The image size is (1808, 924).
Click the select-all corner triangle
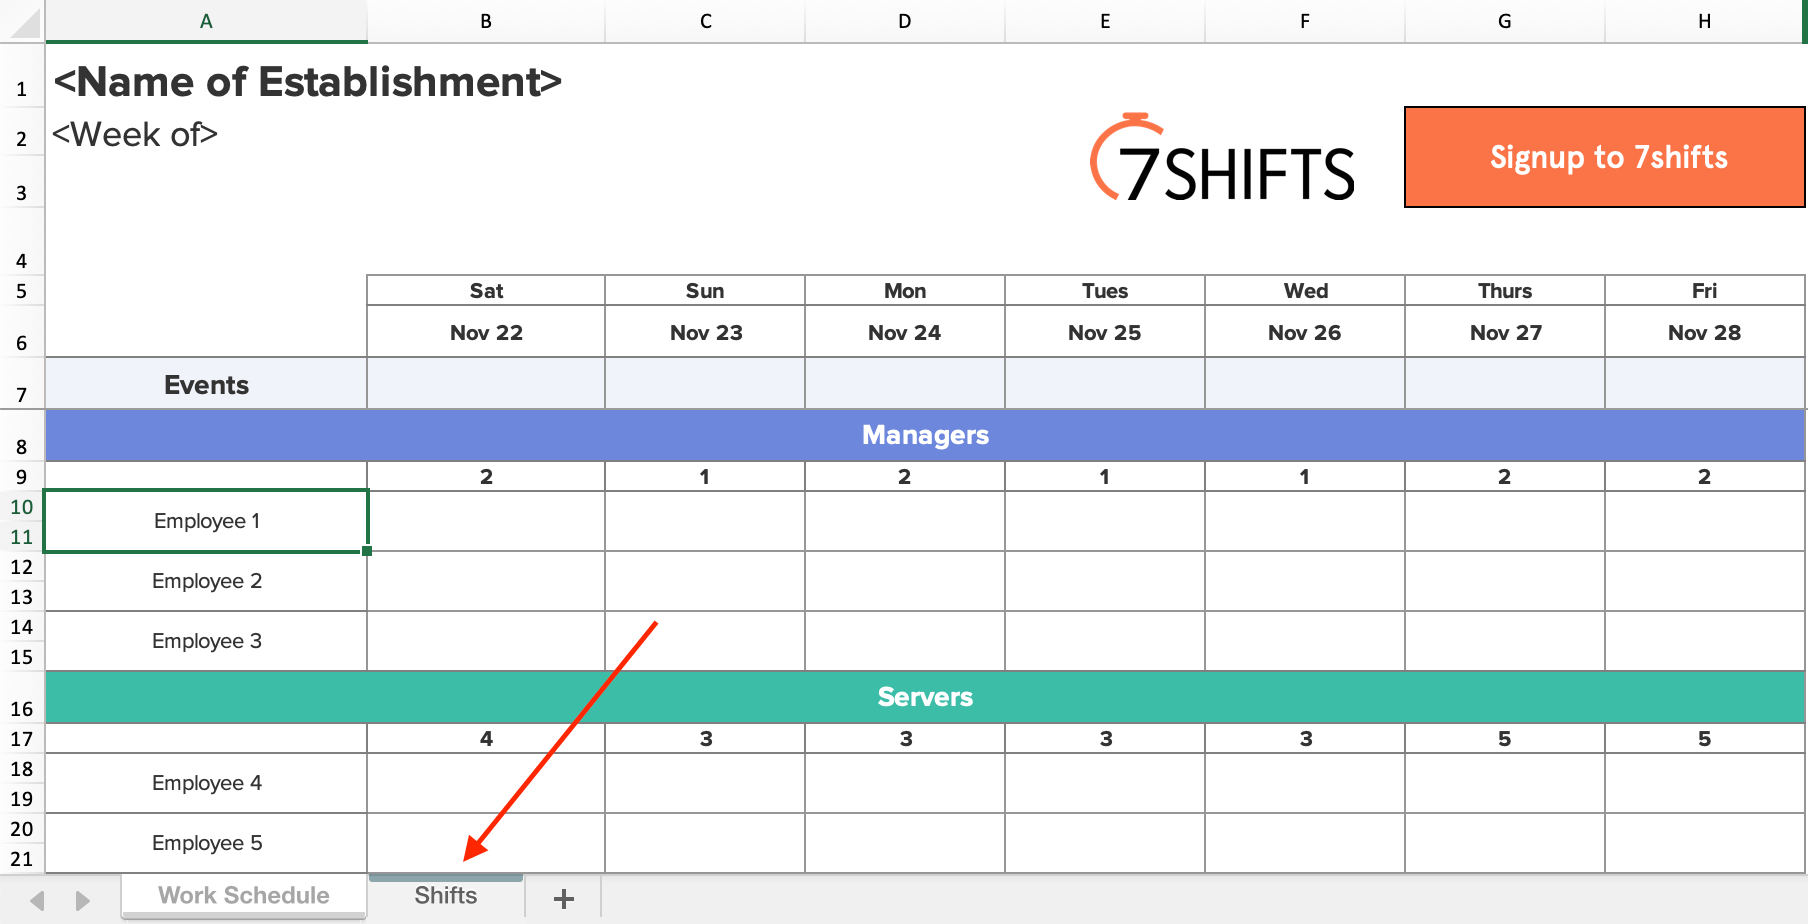coord(22,21)
